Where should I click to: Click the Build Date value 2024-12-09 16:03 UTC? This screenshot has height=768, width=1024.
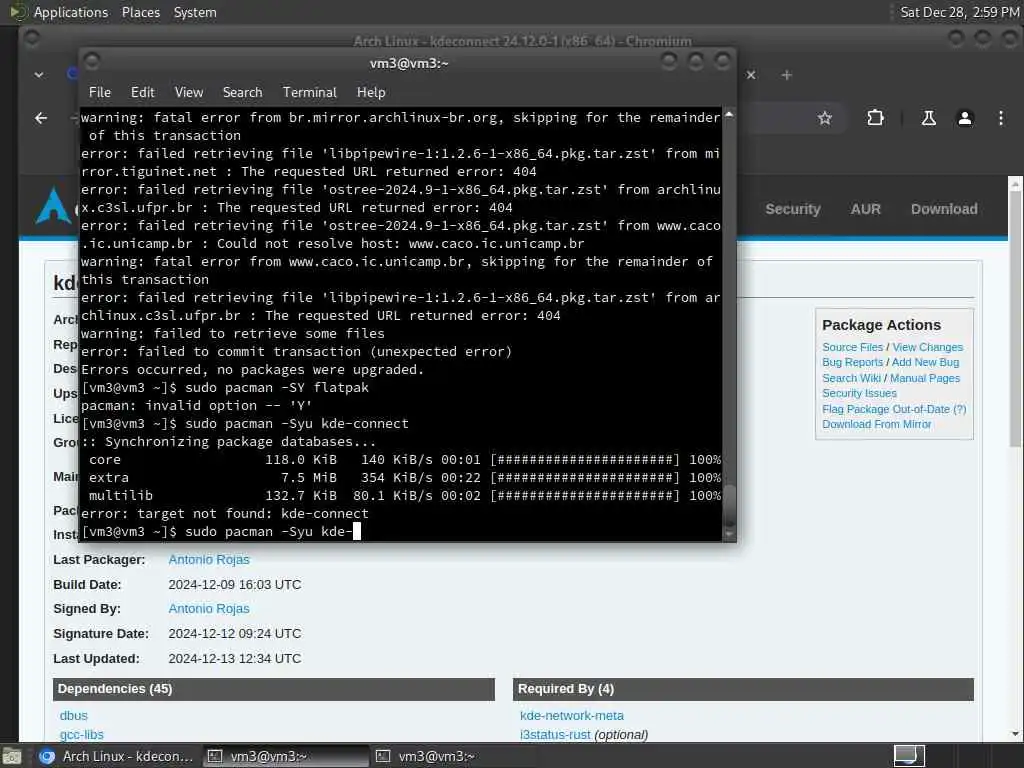click(x=234, y=584)
